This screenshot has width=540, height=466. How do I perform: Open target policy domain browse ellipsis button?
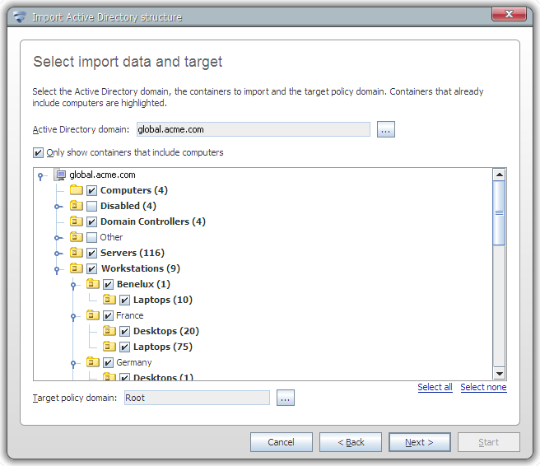(x=285, y=398)
